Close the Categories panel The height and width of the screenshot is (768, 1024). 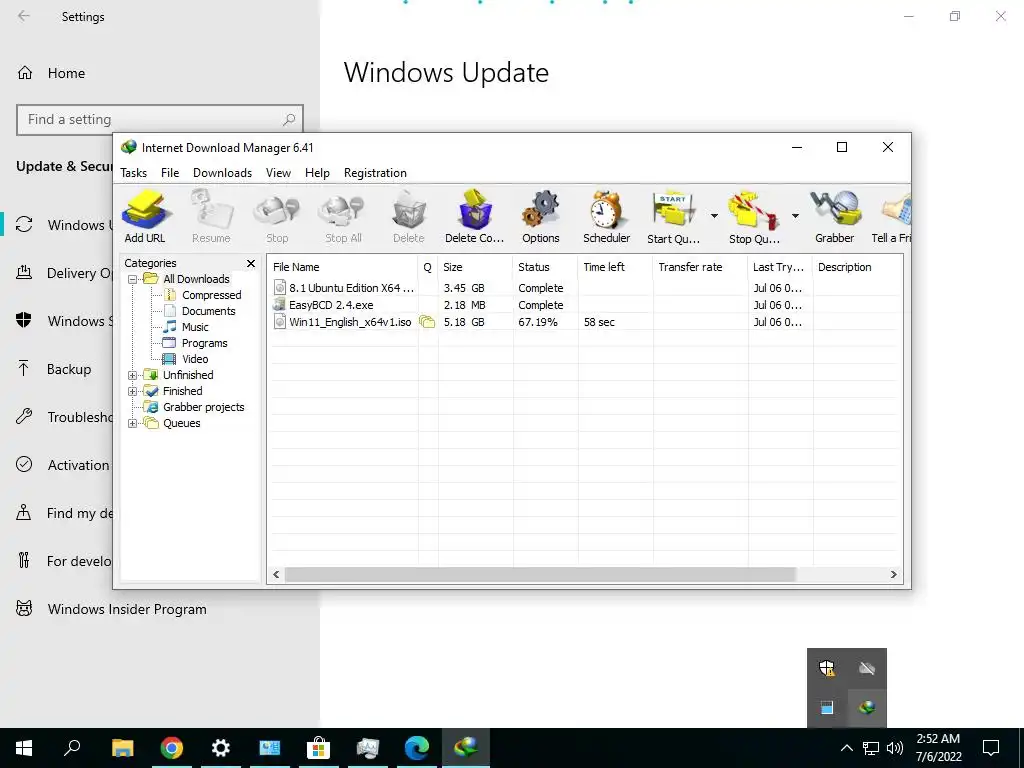(251, 263)
